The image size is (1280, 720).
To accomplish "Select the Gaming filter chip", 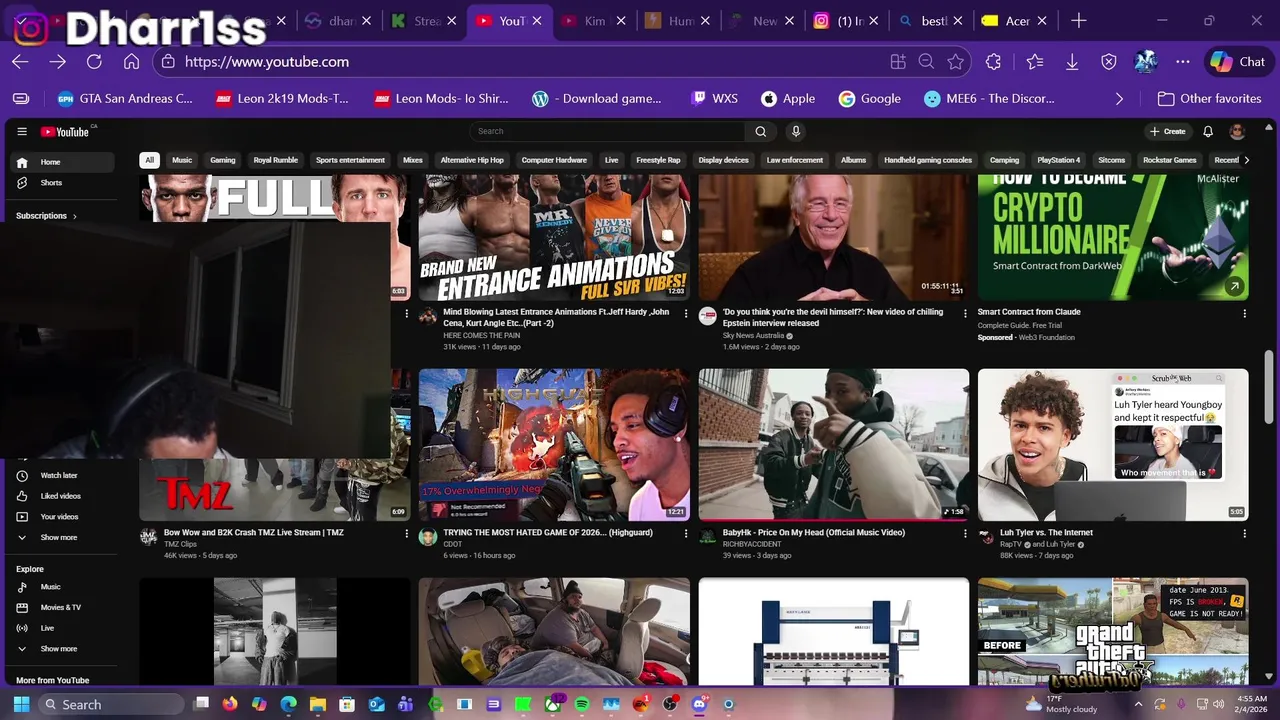I will coord(223,160).
